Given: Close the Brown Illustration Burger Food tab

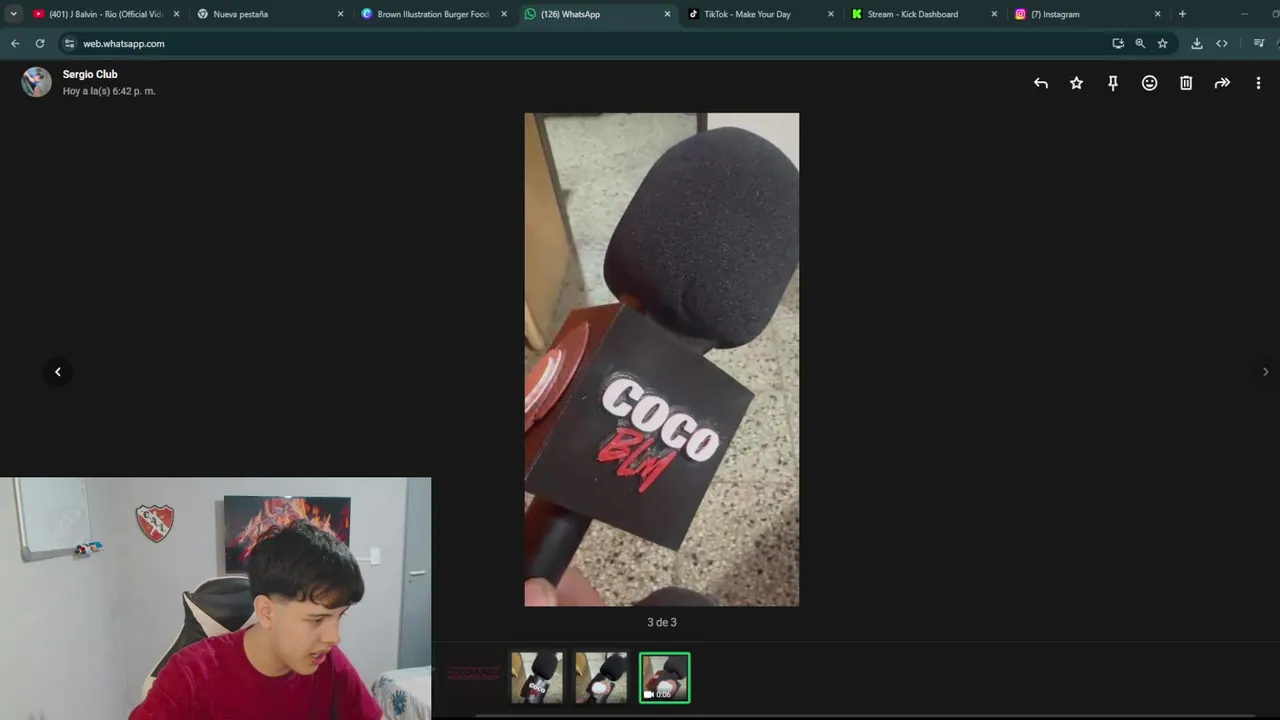Looking at the screenshot, I should [504, 14].
